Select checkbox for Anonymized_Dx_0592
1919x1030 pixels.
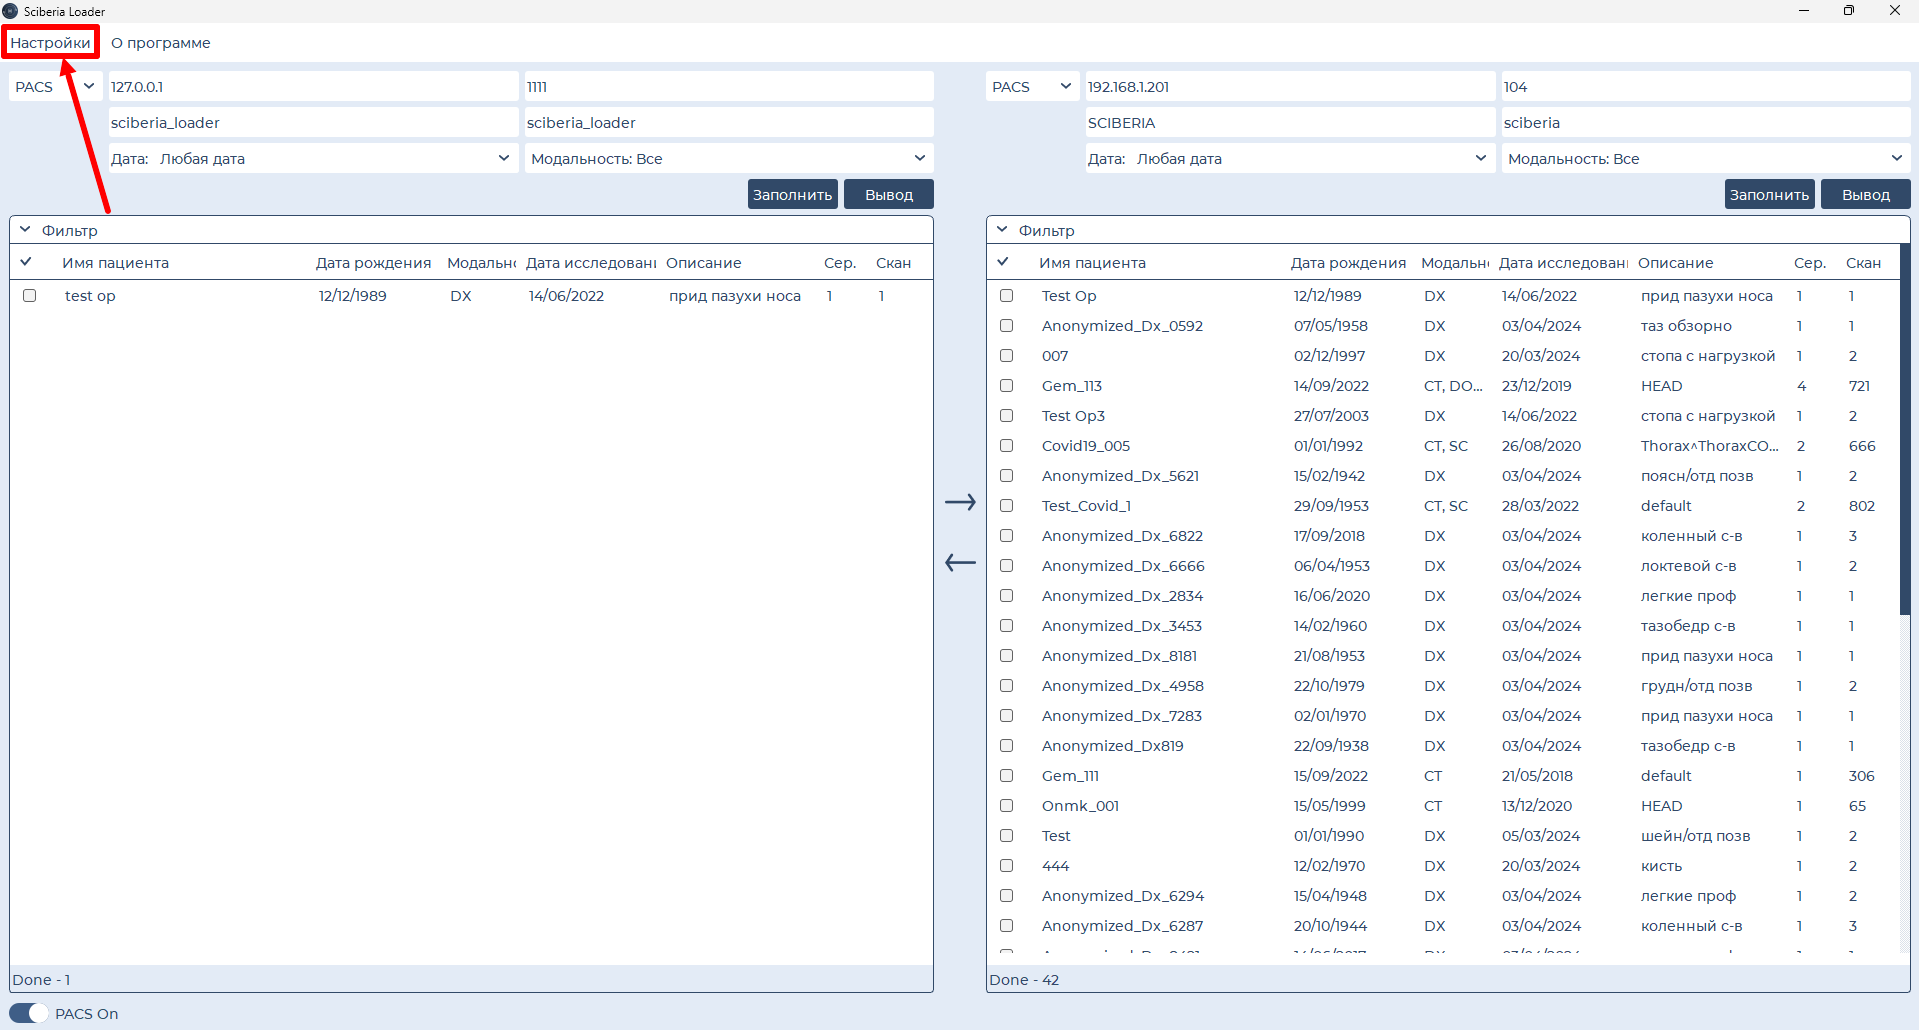(x=1007, y=326)
